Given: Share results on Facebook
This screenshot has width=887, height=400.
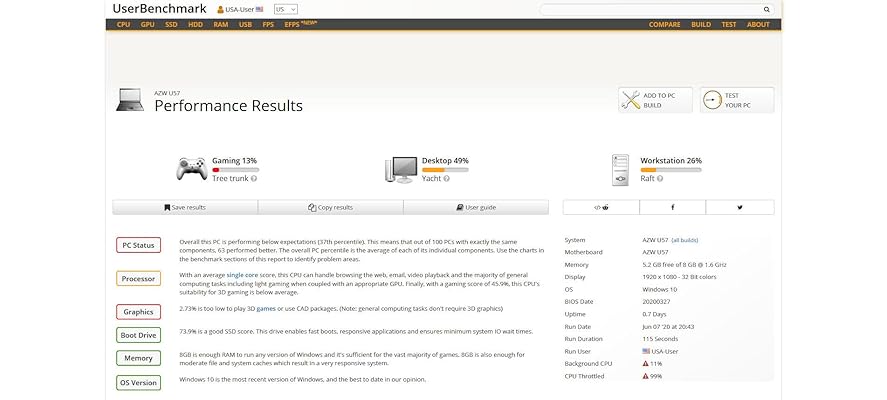Looking at the screenshot, I should coord(672,208).
